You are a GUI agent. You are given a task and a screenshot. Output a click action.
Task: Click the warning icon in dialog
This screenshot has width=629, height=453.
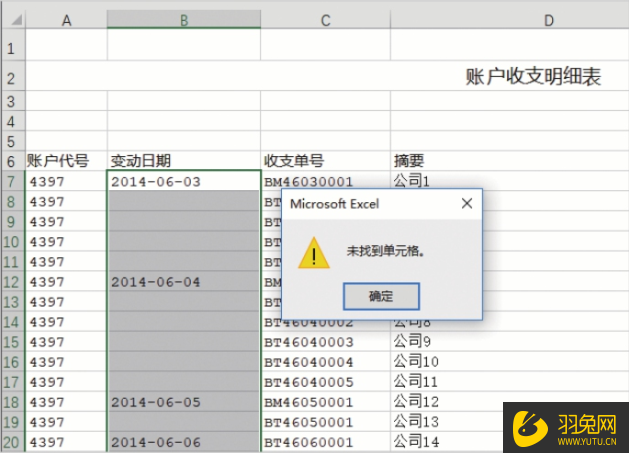(314, 253)
